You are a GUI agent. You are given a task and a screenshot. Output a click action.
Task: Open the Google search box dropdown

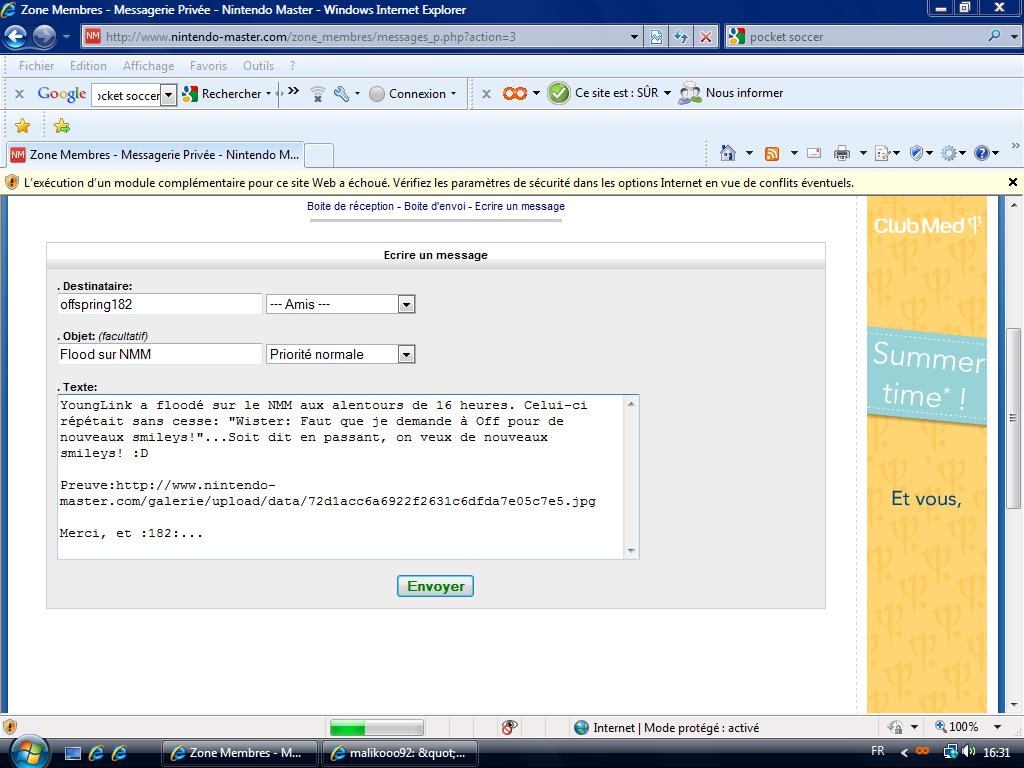tap(168, 95)
